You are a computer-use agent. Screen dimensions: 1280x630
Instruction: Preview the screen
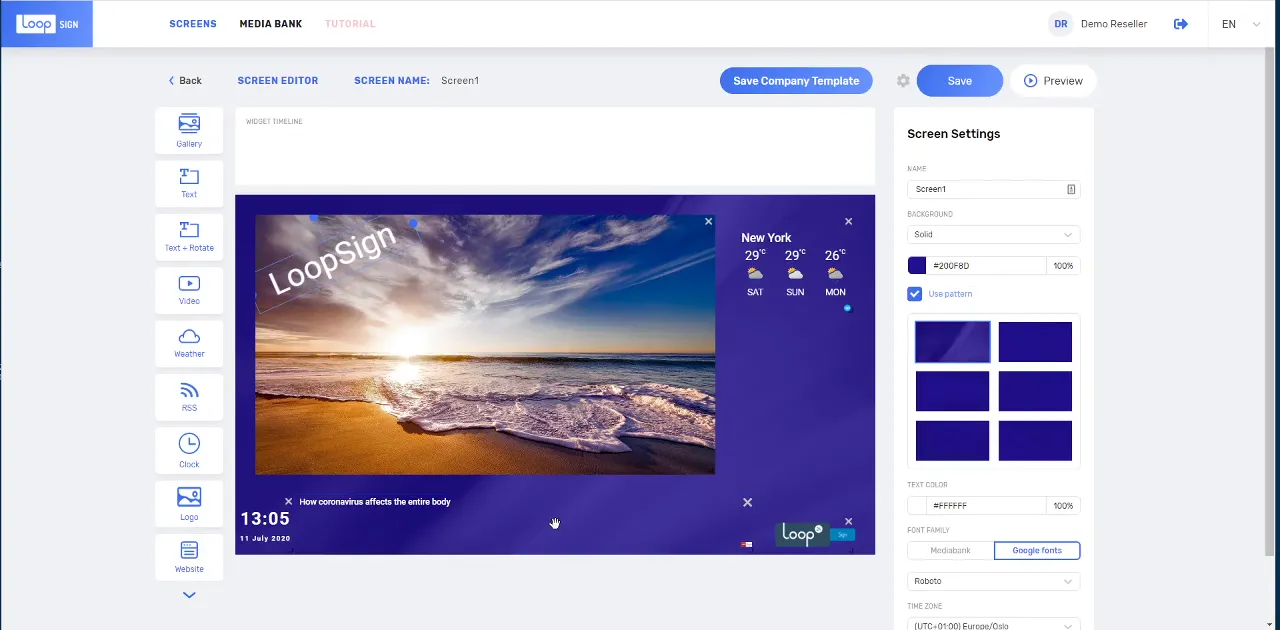pyautogui.click(x=1053, y=81)
